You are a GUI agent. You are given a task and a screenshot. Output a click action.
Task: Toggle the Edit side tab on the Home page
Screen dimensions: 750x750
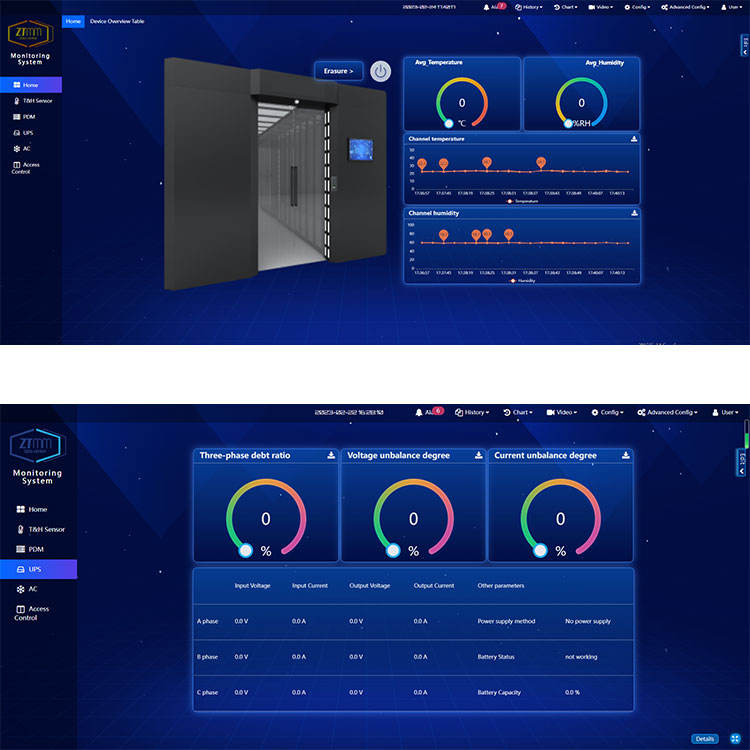(x=744, y=45)
